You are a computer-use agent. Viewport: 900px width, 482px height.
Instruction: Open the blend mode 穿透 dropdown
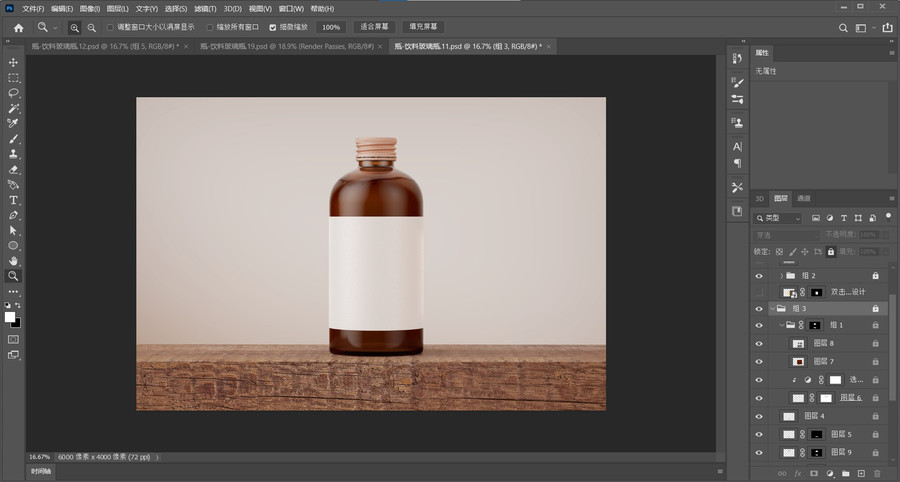[x=786, y=235]
